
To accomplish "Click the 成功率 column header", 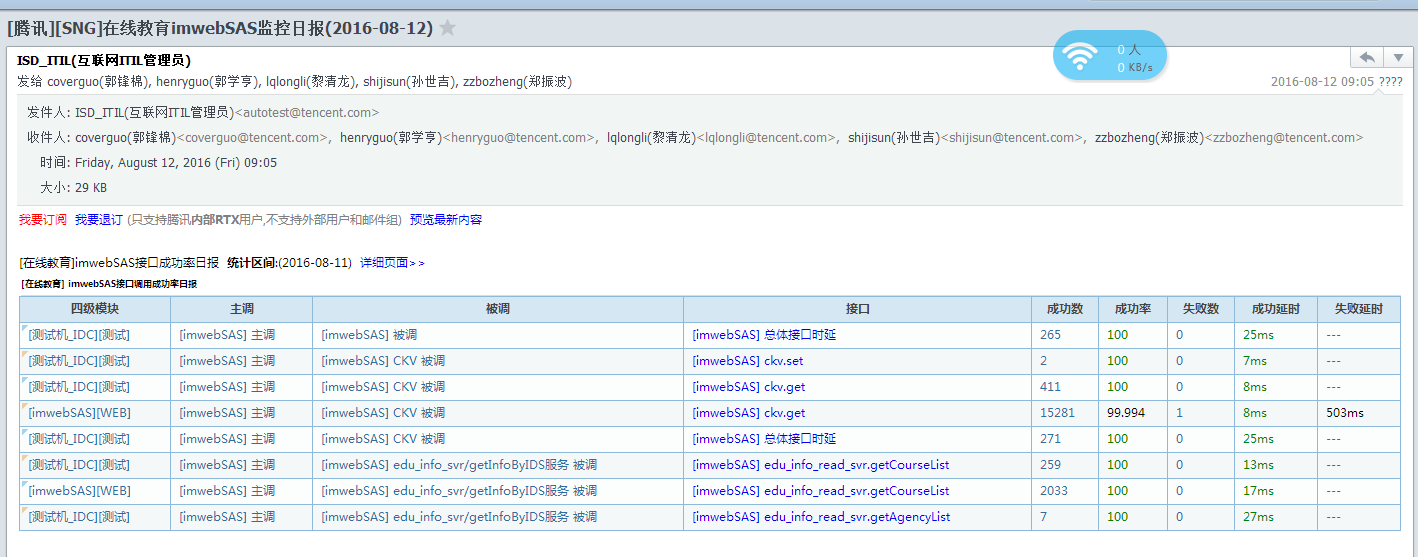I will pyautogui.click(x=1133, y=310).
